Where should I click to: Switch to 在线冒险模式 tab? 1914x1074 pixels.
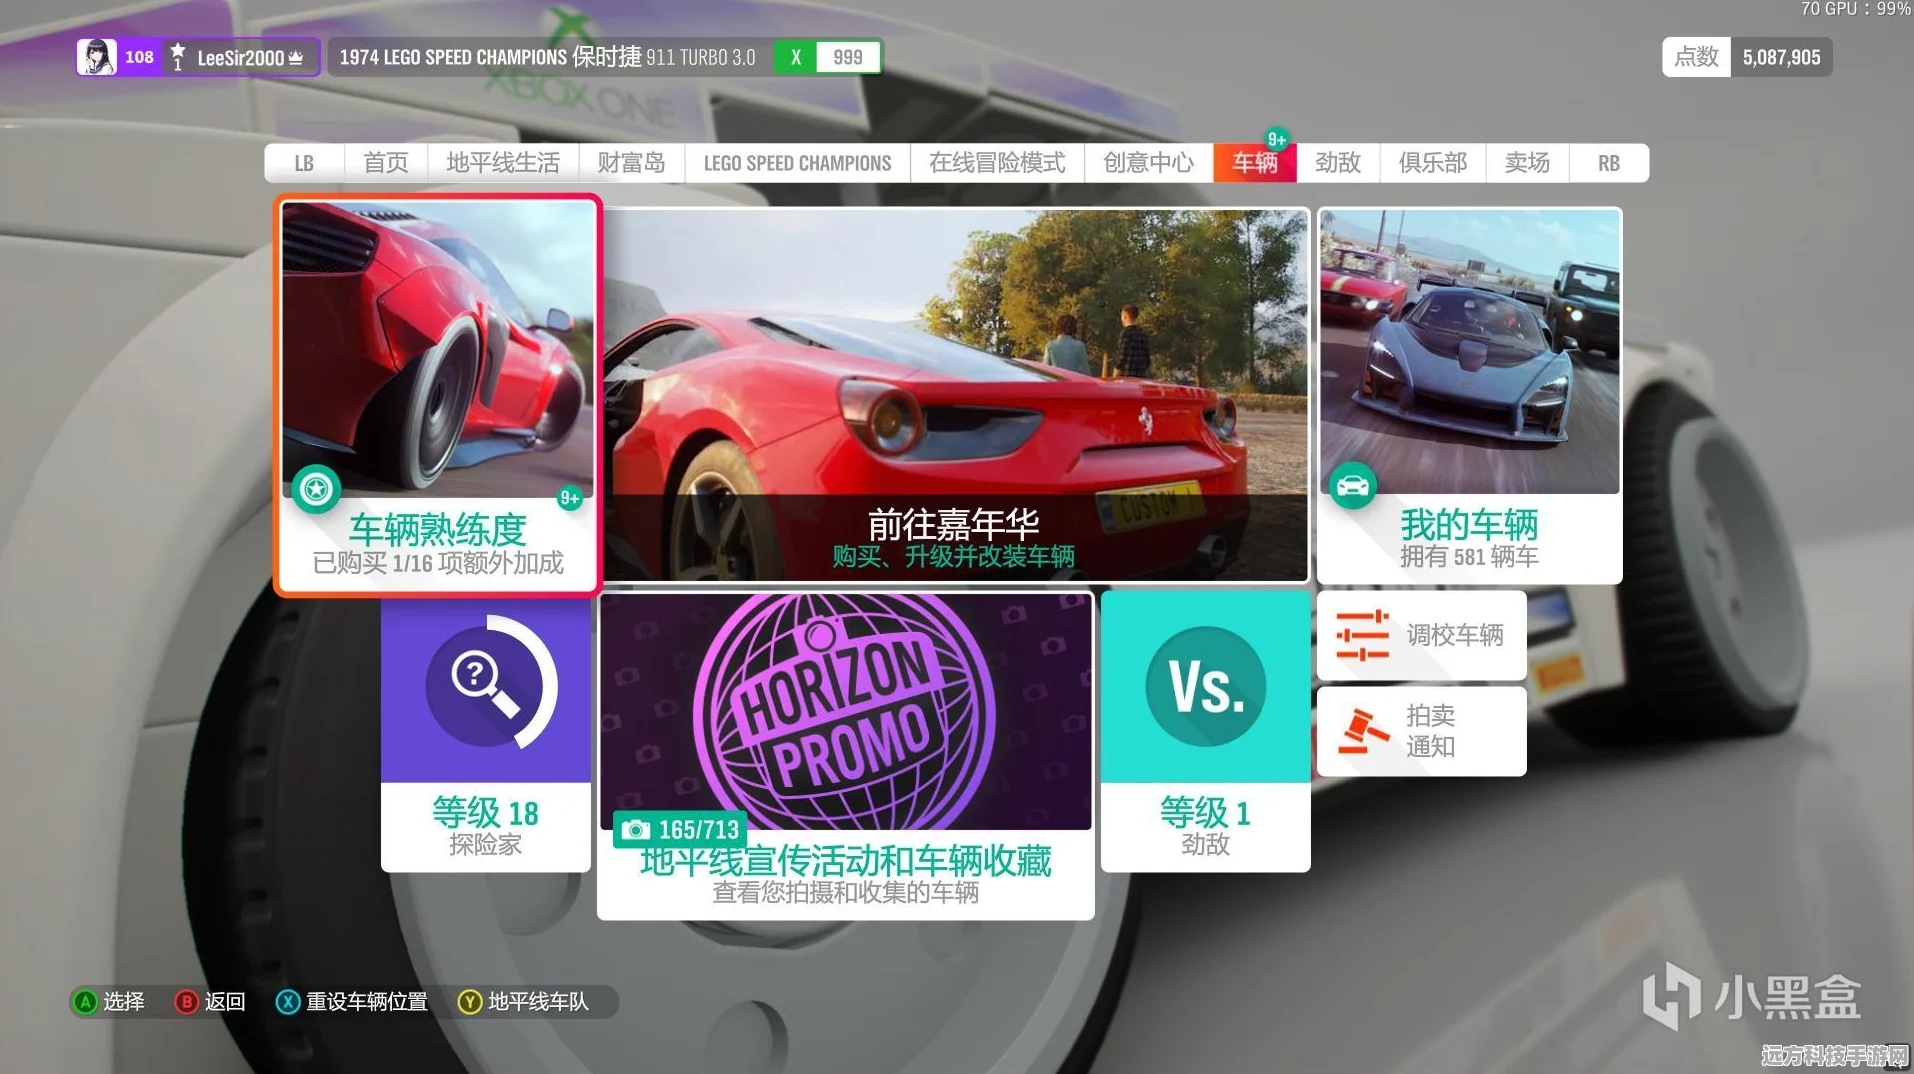pos(997,163)
